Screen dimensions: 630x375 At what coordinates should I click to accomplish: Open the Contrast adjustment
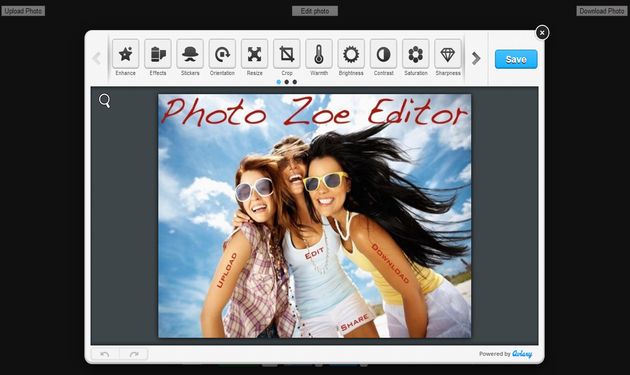click(383, 54)
